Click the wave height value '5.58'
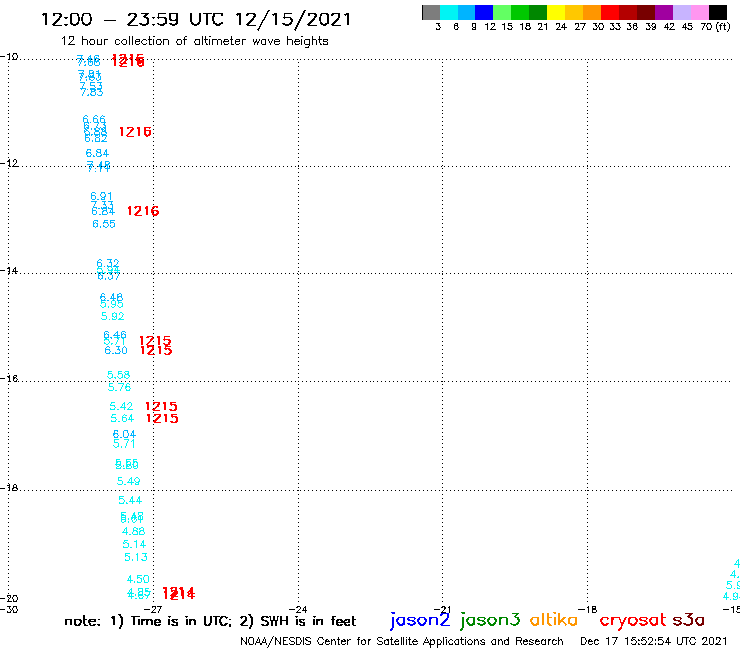Image resolution: width=740 pixels, height=650 pixels. point(118,375)
